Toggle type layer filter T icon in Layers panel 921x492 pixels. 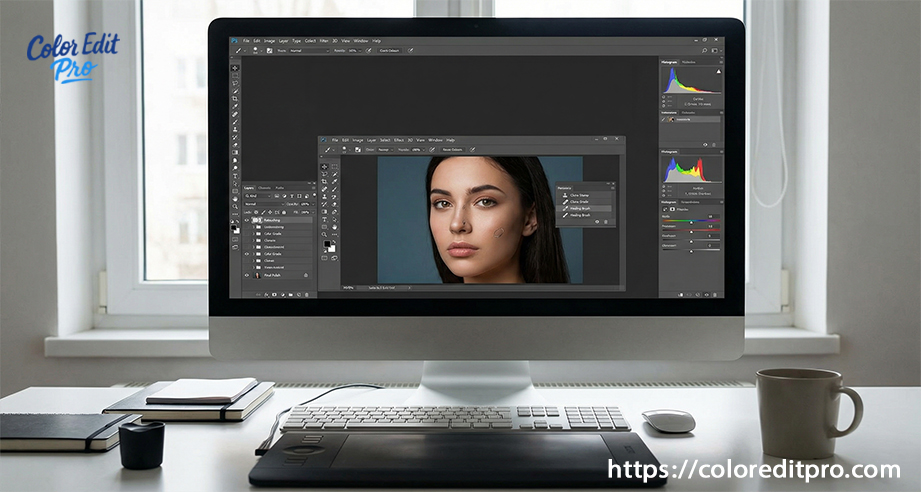tap(292, 196)
